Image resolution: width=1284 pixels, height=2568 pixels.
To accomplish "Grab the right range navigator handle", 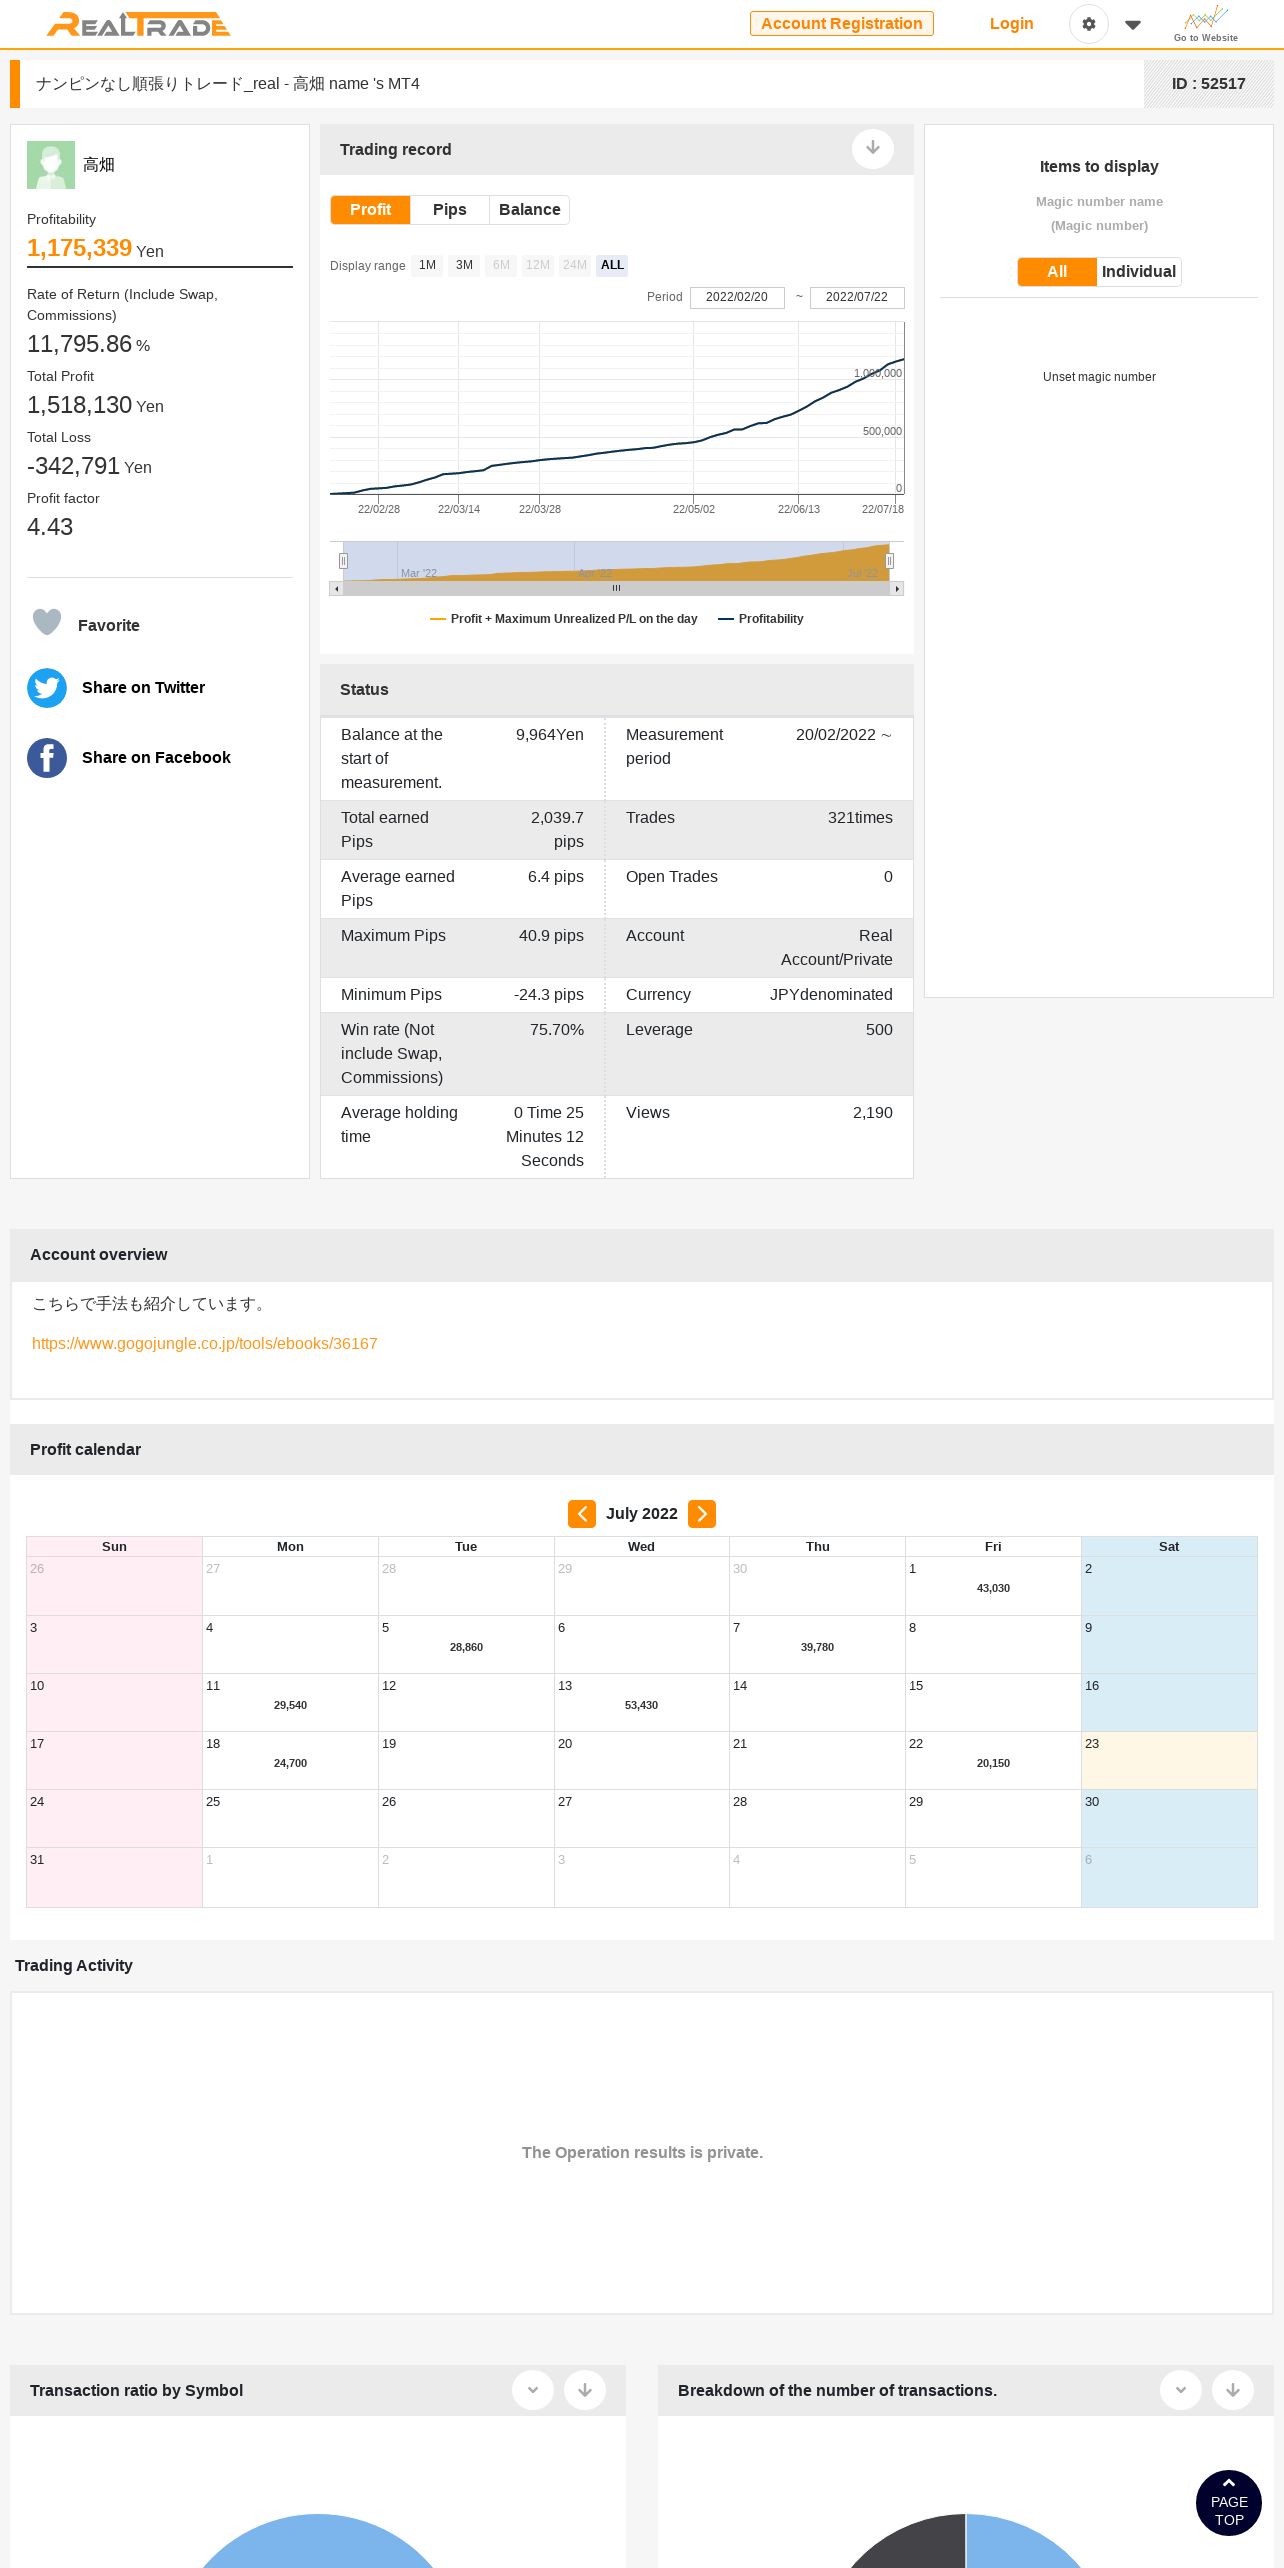I will (x=889, y=561).
